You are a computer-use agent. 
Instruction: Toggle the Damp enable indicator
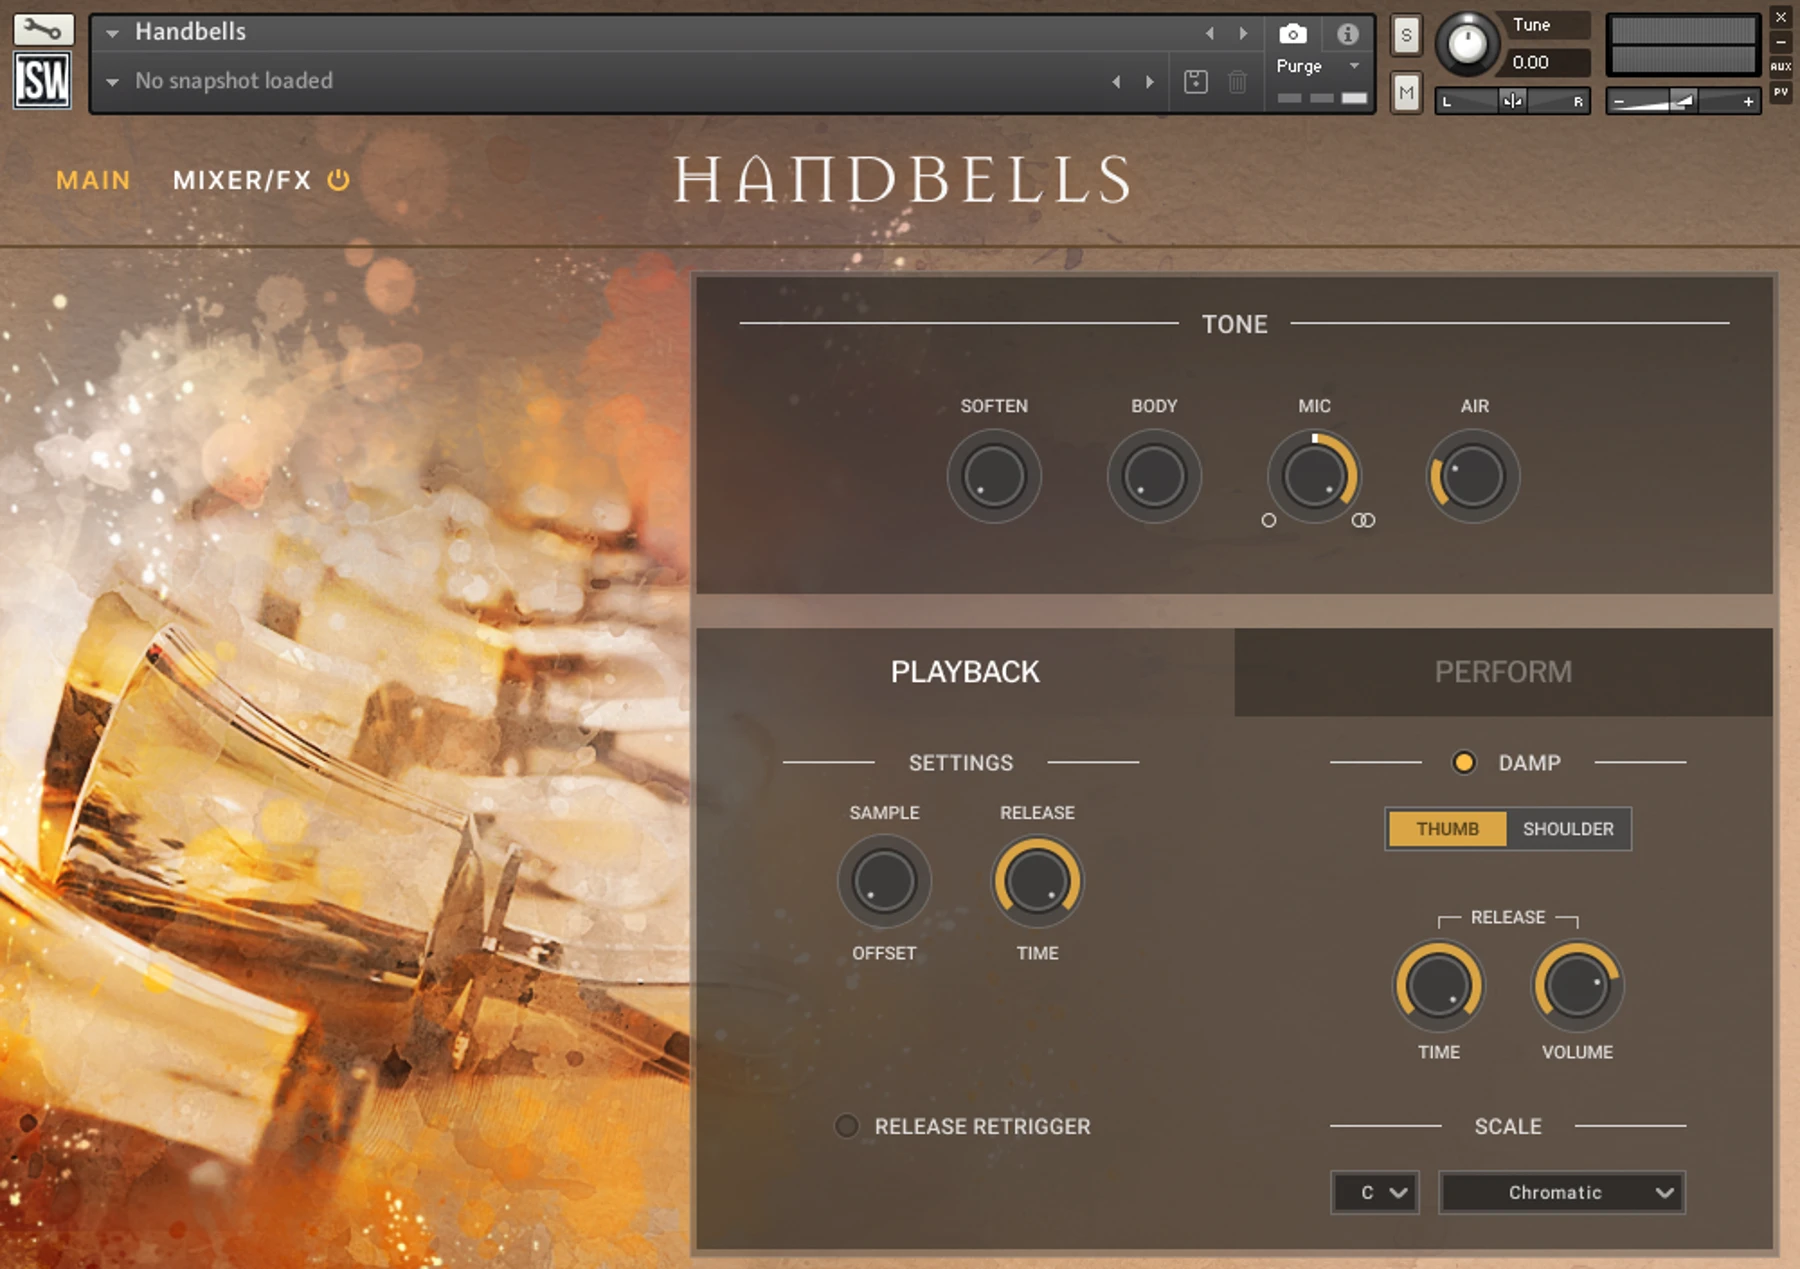[x=1463, y=763]
